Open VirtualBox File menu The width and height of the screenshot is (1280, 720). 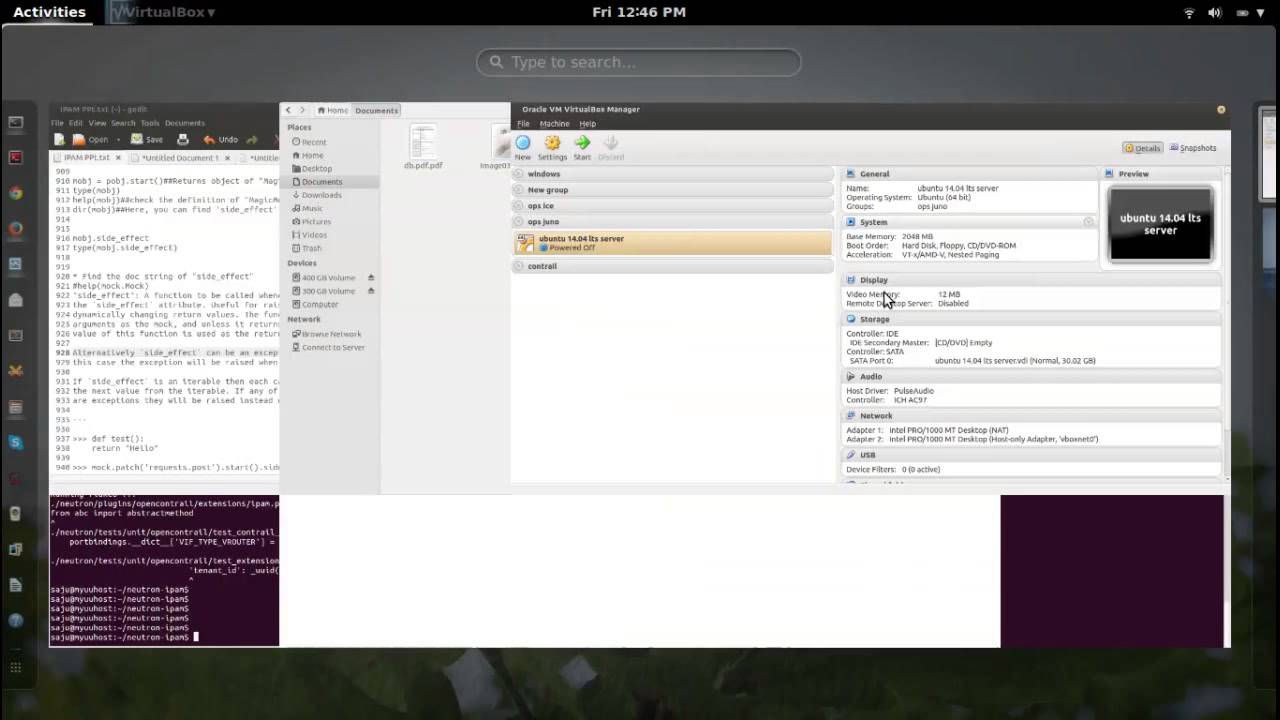[x=523, y=124]
